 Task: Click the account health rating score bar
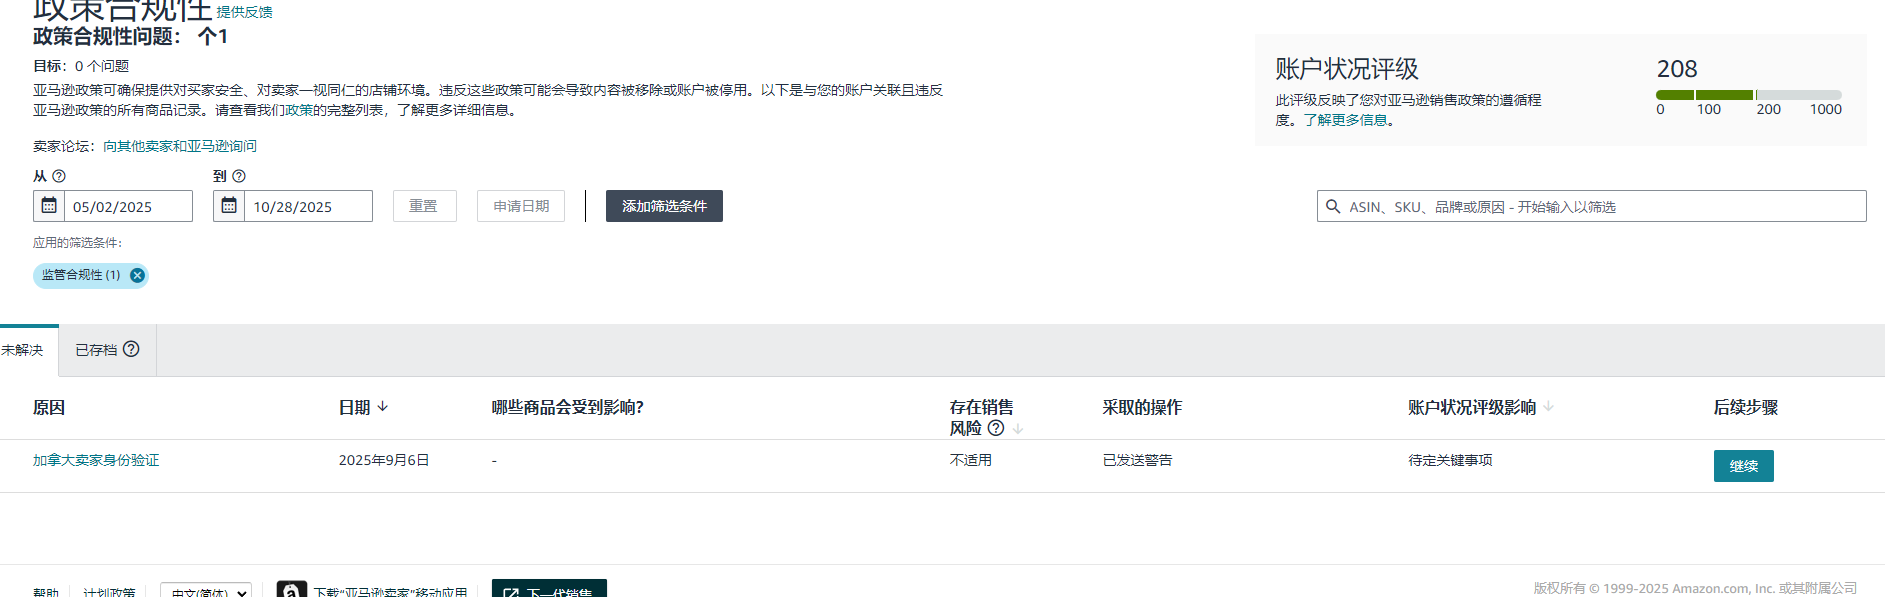click(x=1748, y=95)
